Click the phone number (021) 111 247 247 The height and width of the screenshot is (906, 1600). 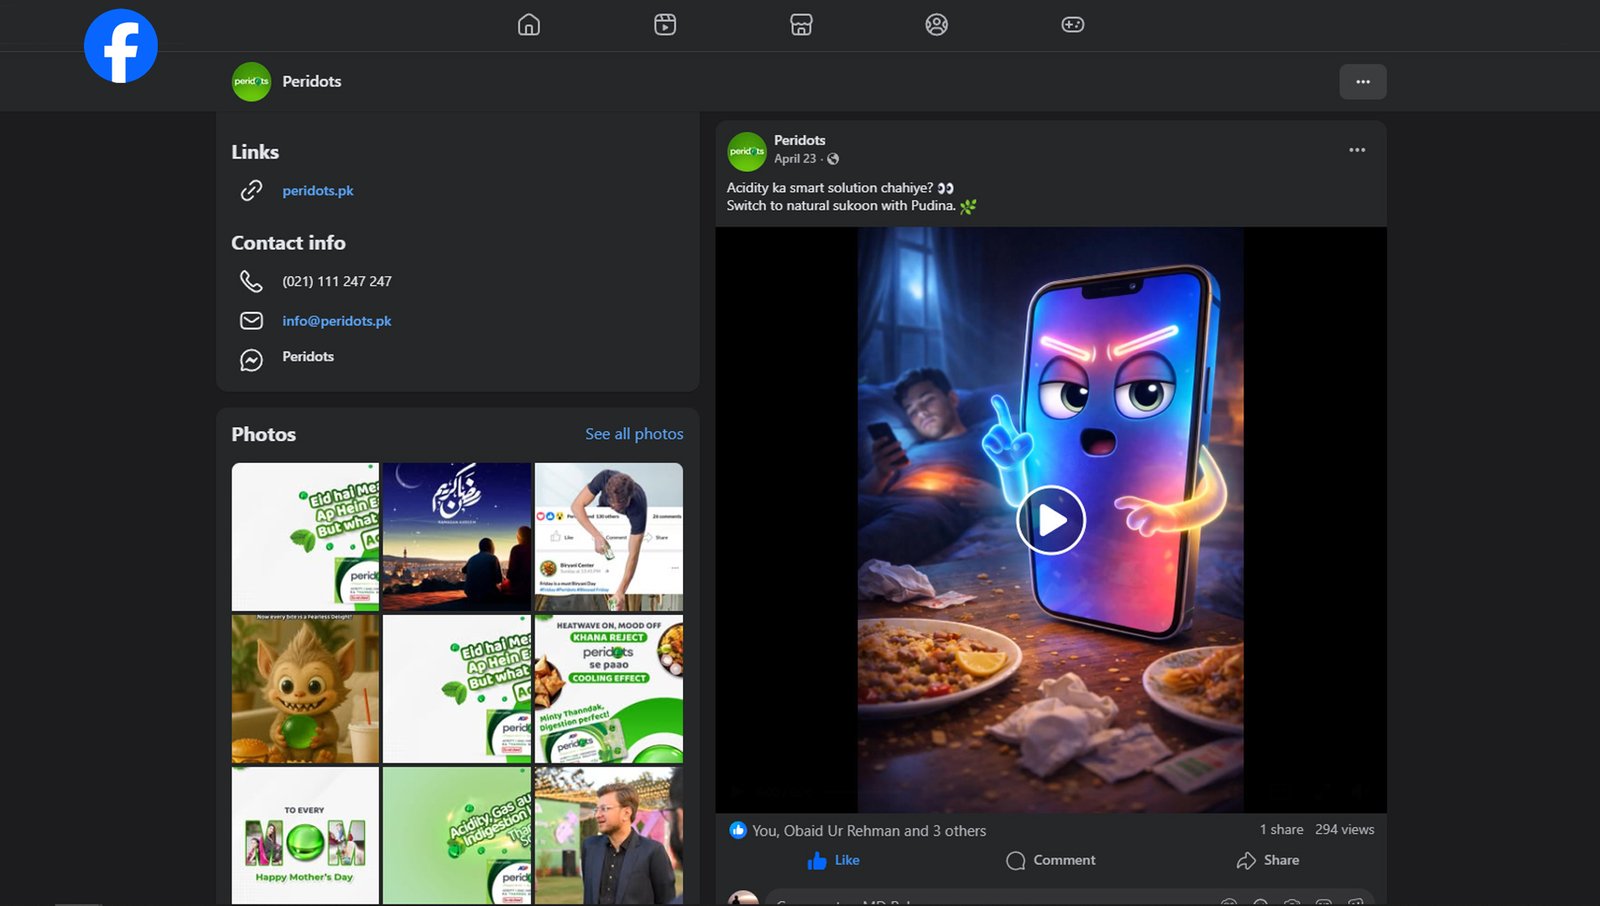point(337,281)
